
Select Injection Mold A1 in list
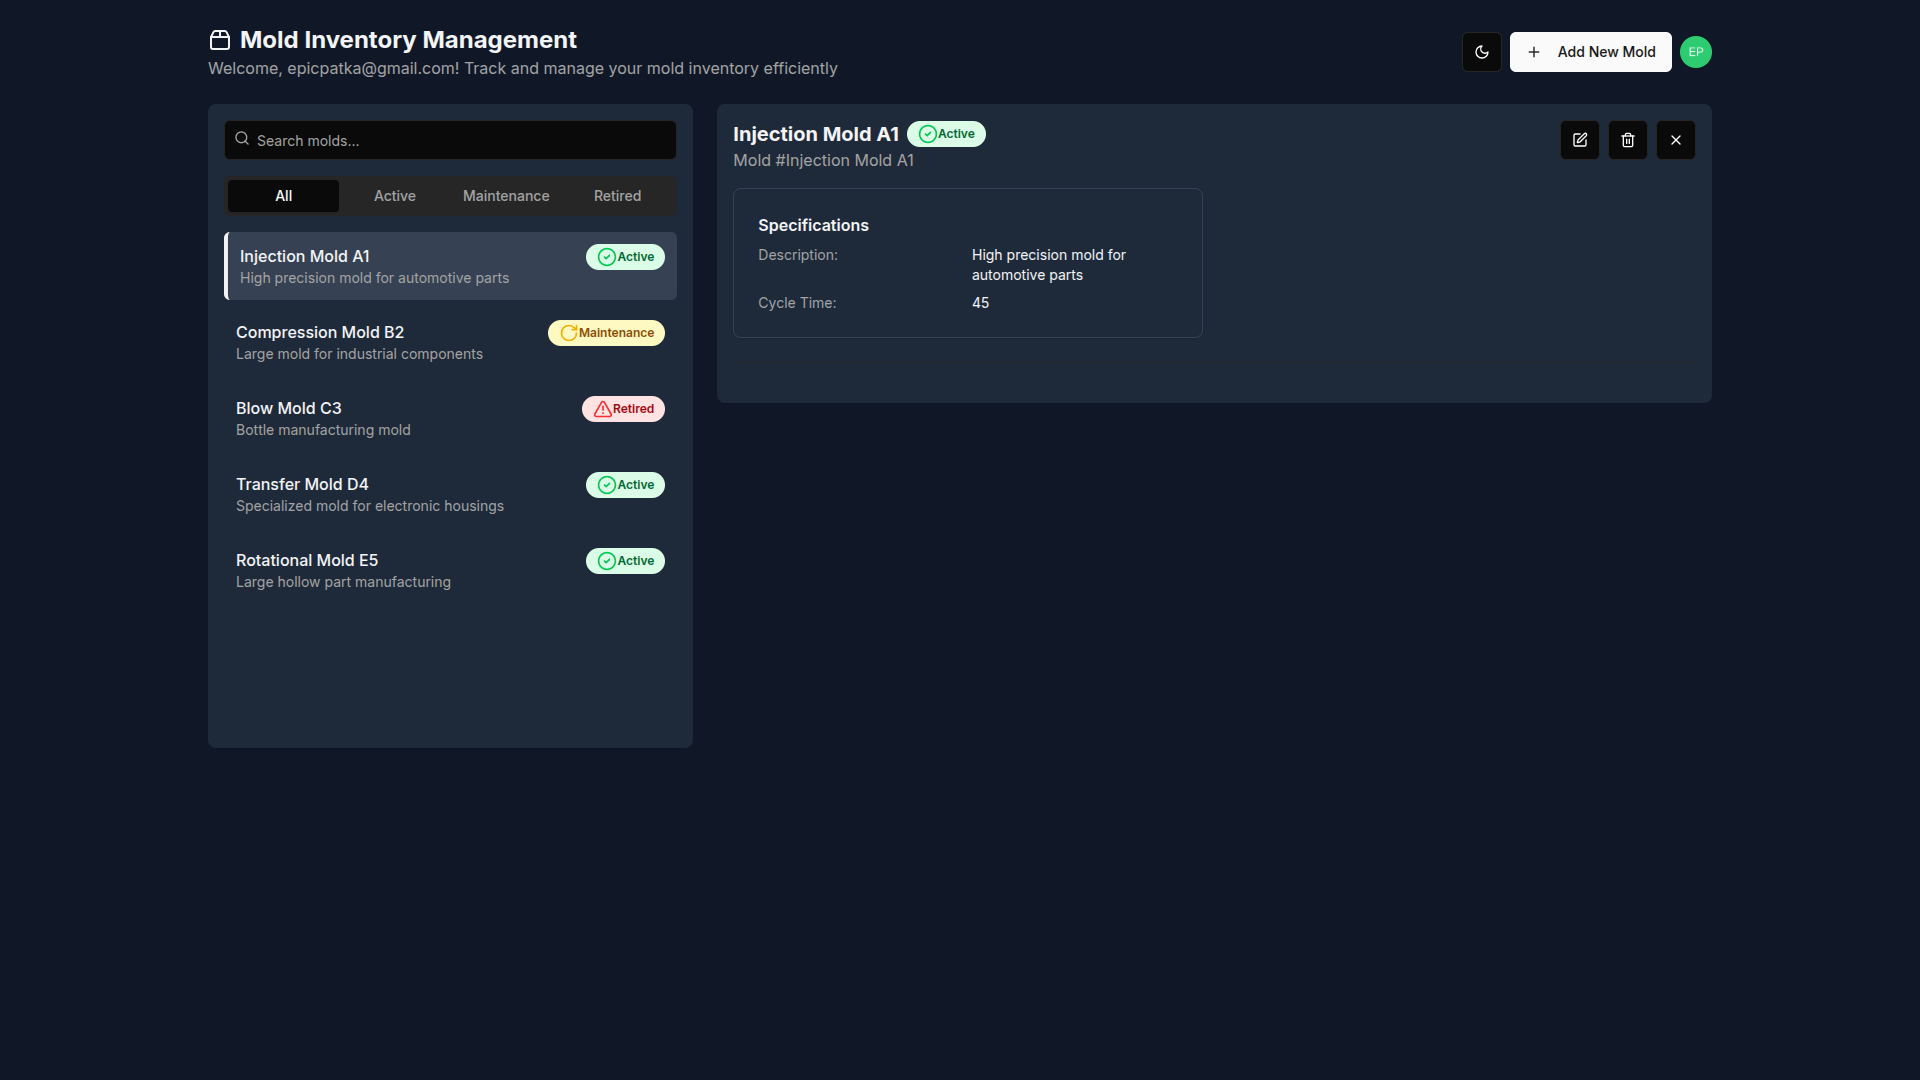(450, 266)
